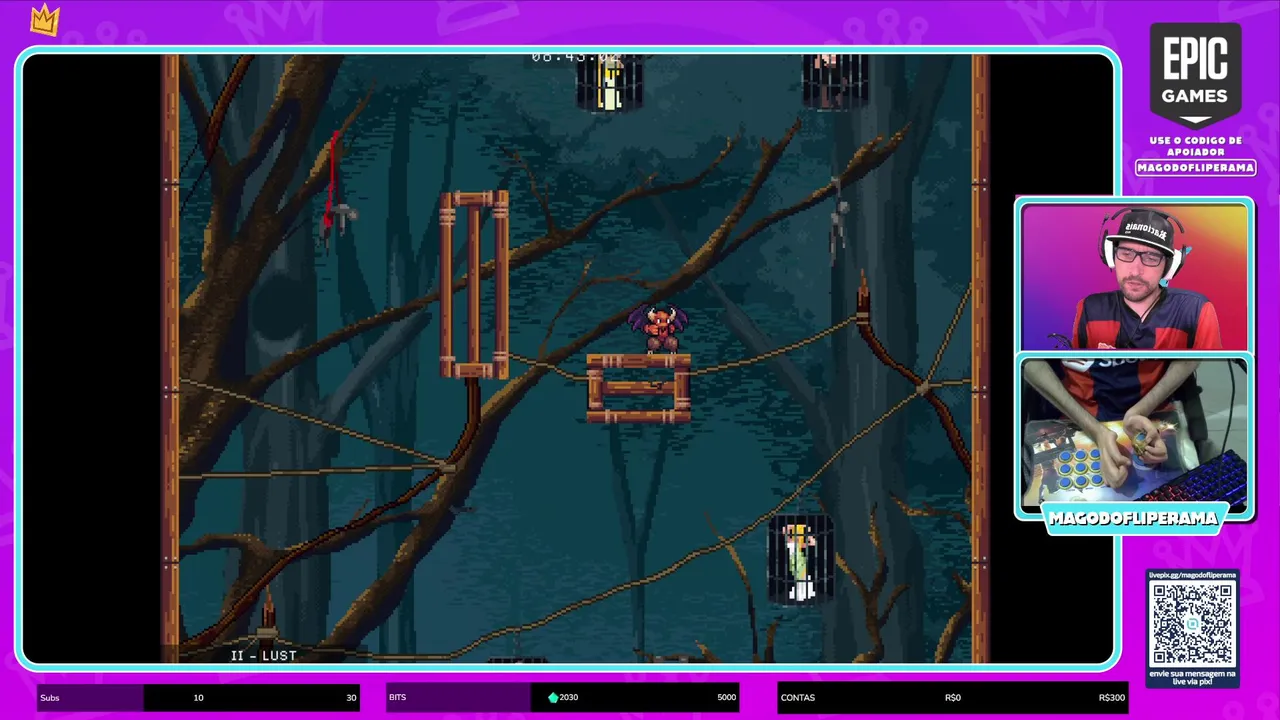Image resolution: width=1280 pixels, height=720 pixels.
Task: Click the game timer at top
Action: [x=576, y=57]
